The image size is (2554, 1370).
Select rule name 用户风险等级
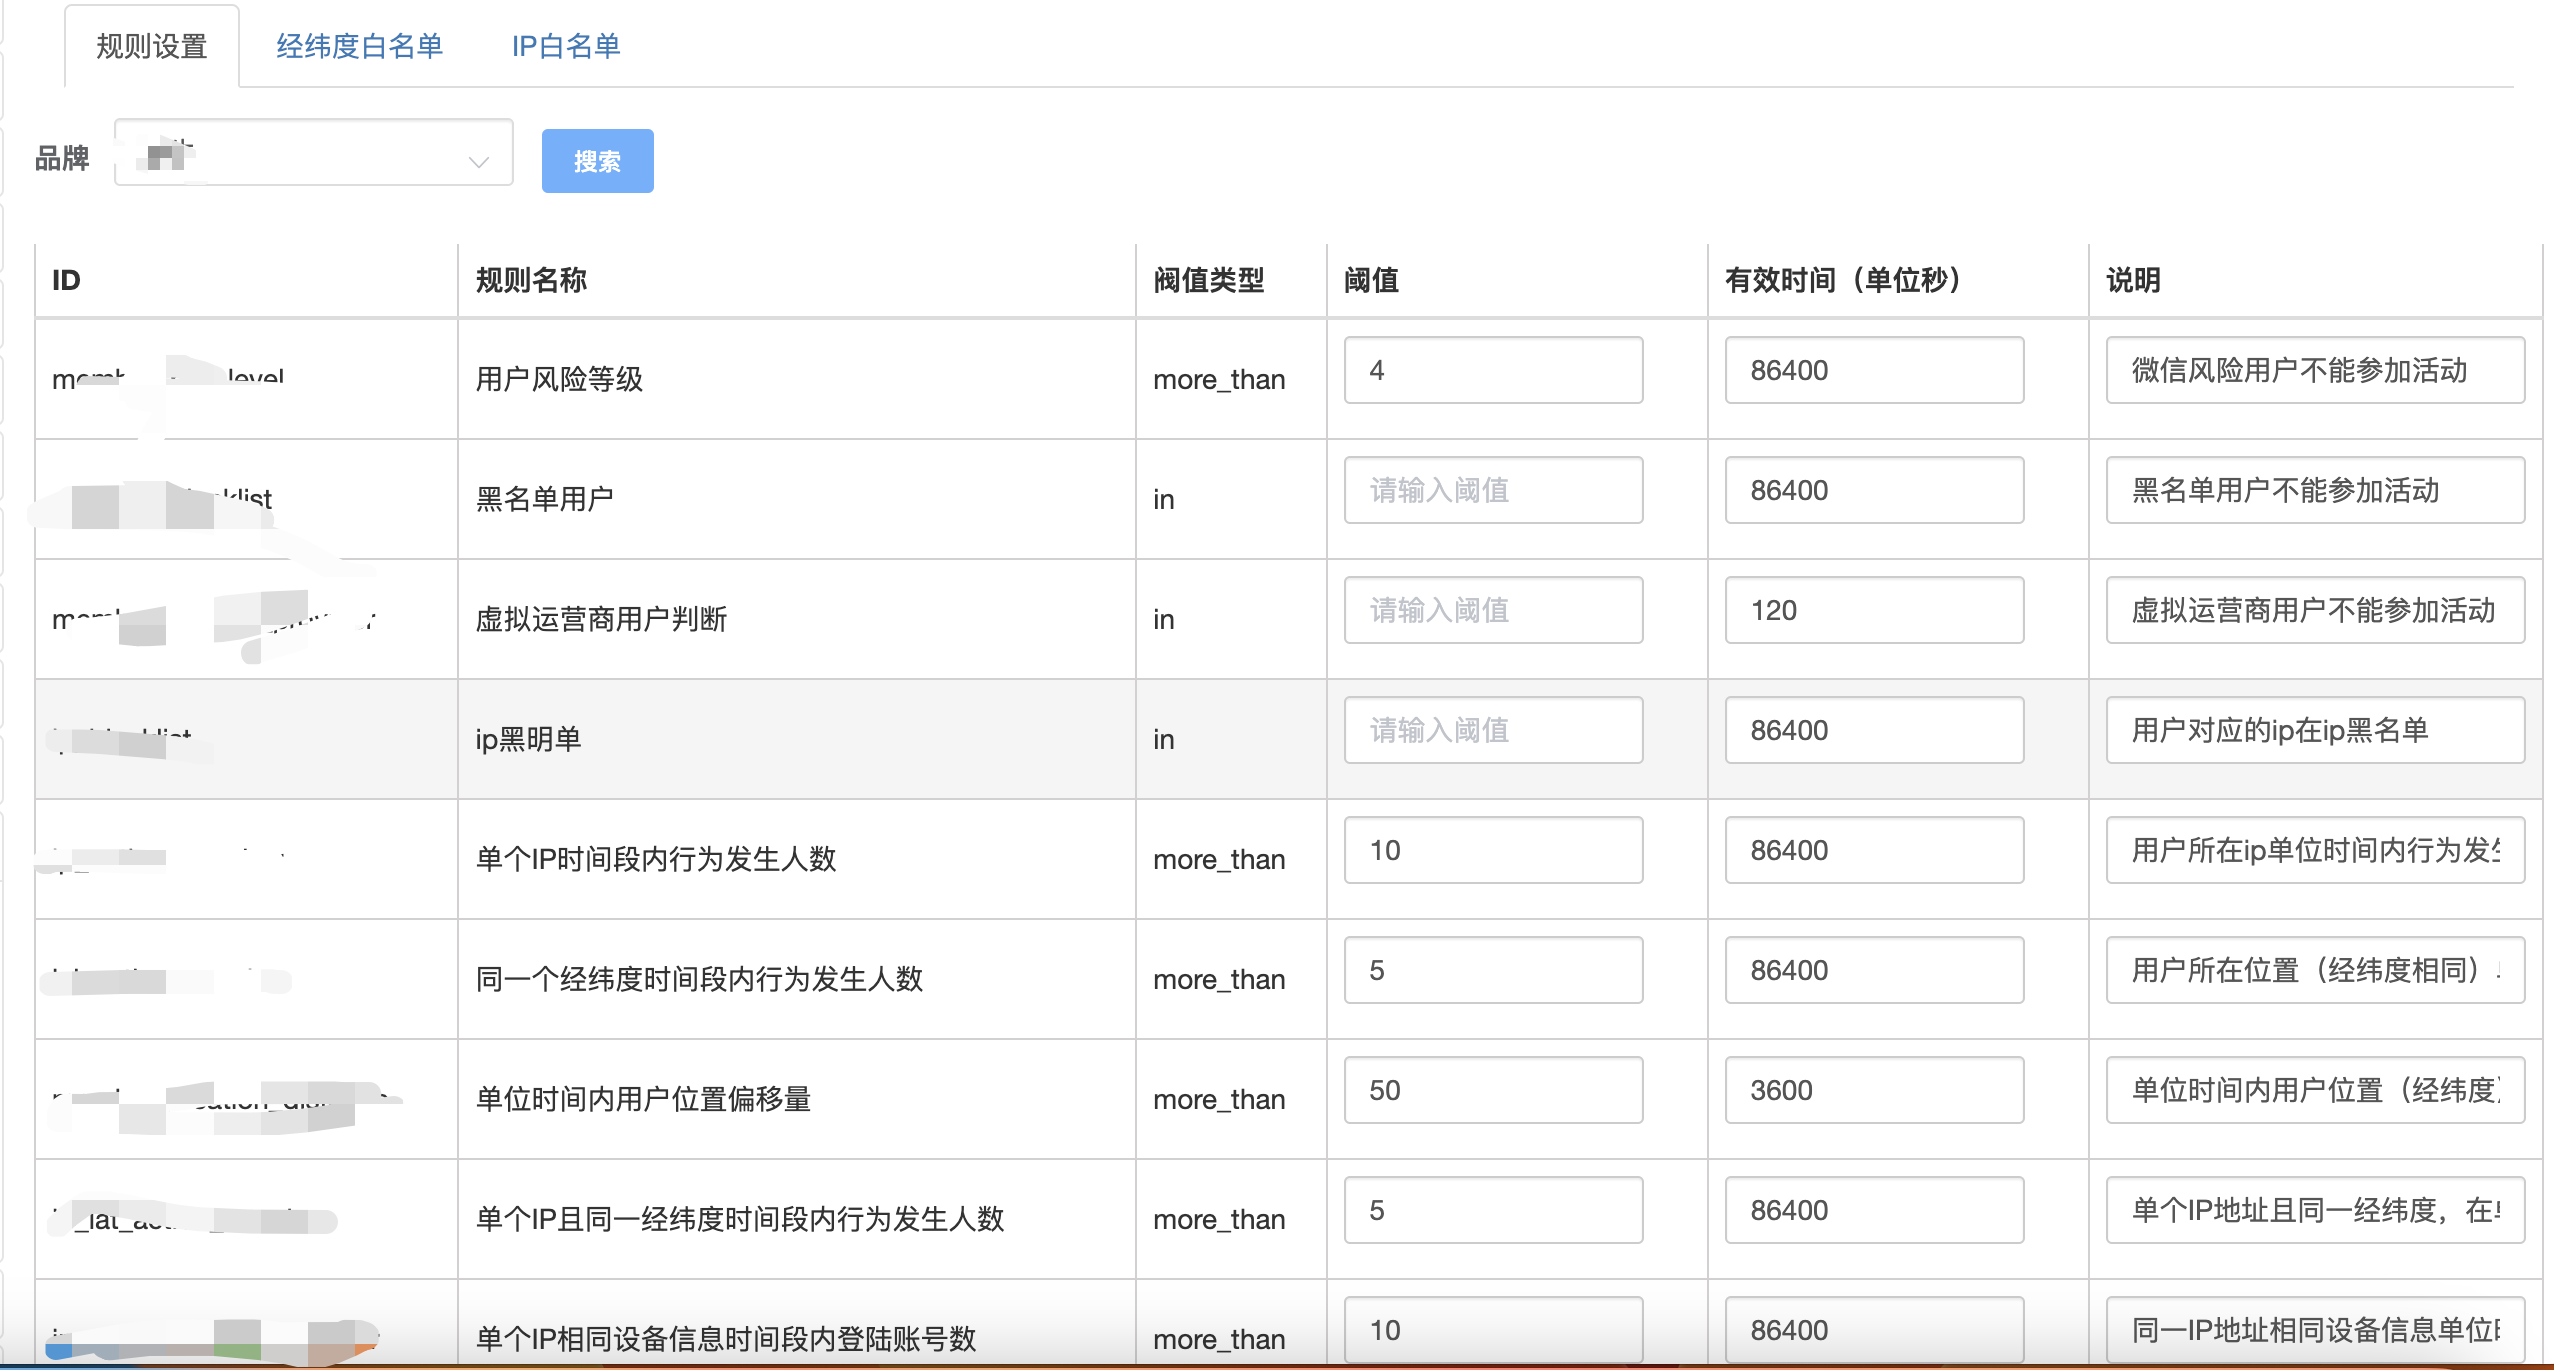coord(559,379)
